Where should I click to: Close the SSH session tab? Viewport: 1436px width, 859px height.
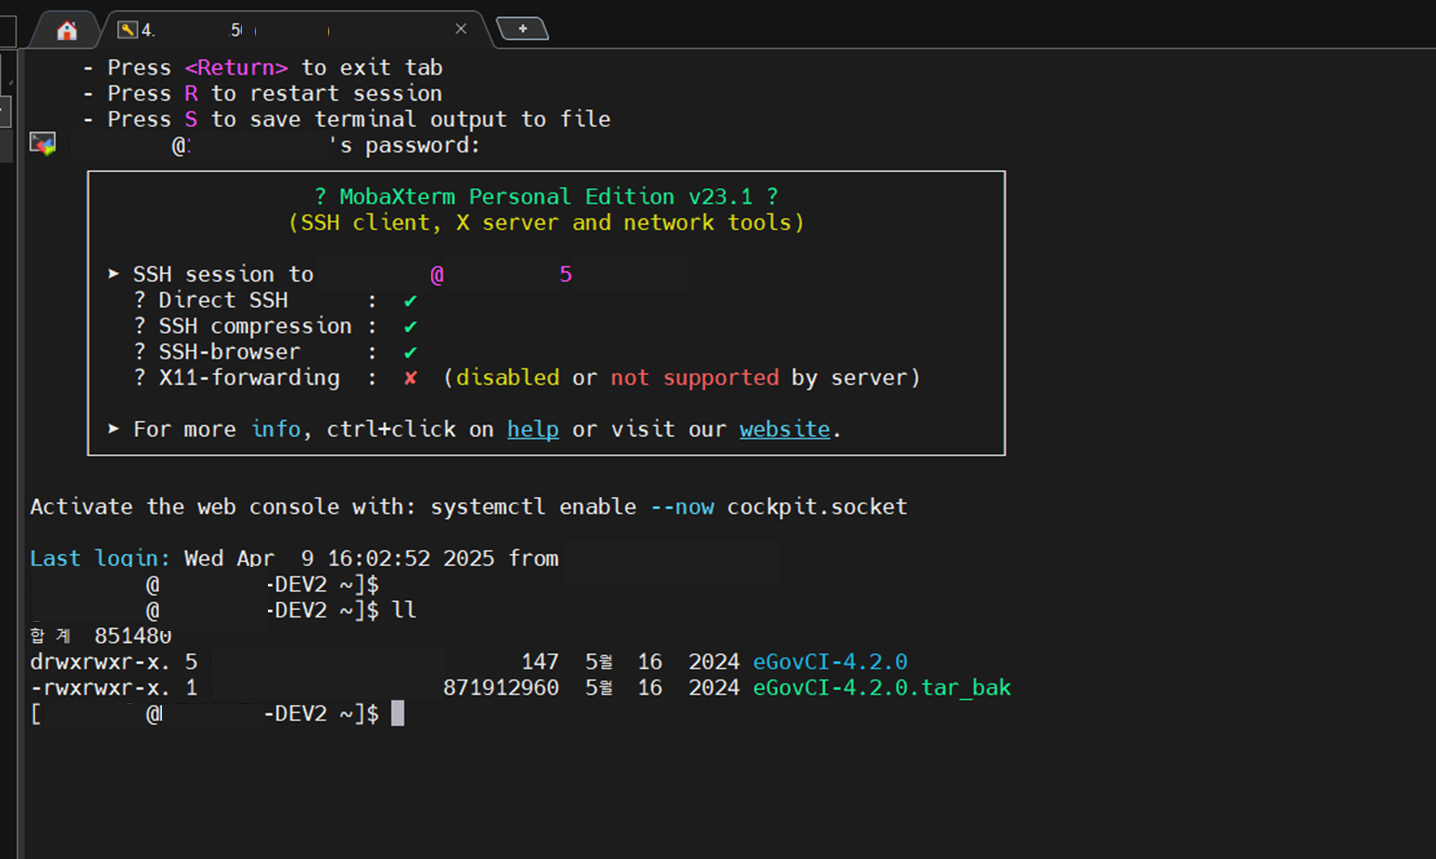point(461,29)
